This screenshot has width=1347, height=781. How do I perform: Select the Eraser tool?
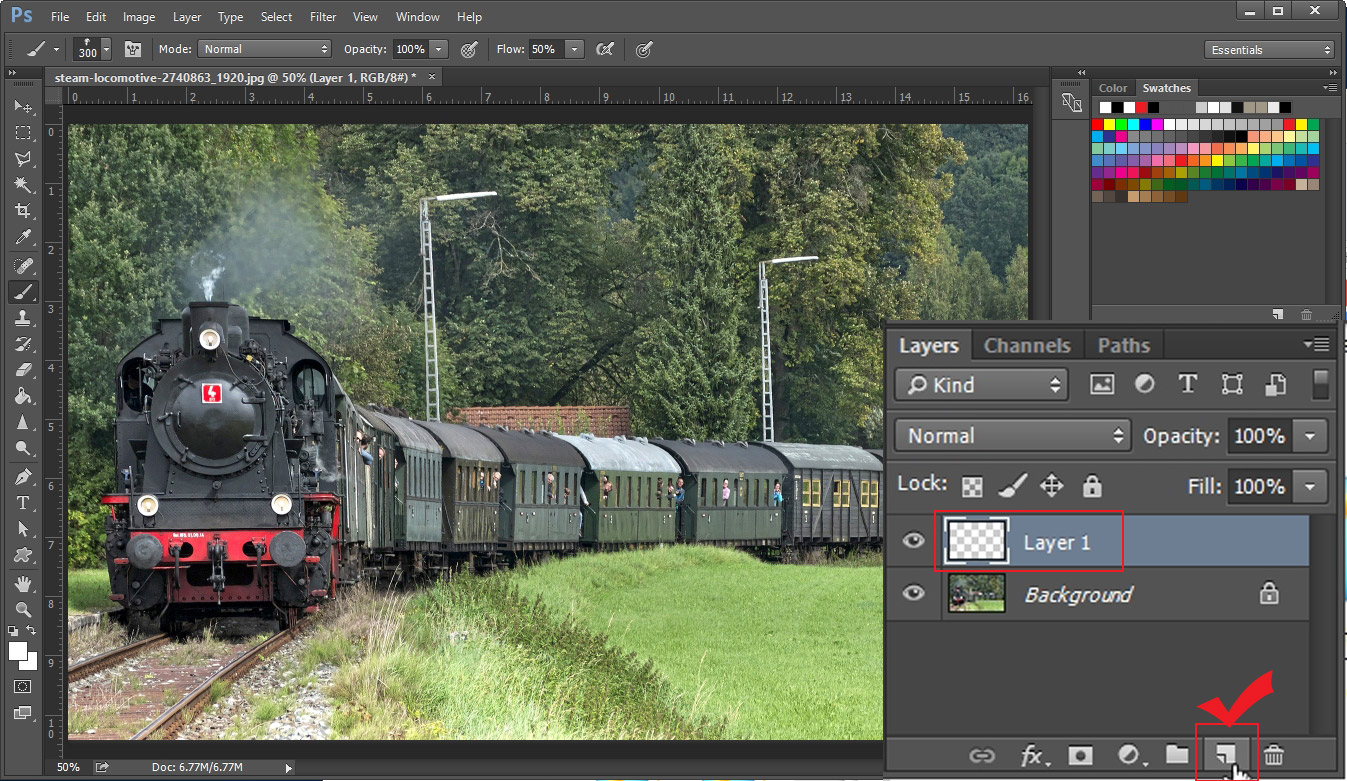click(x=23, y=370)
